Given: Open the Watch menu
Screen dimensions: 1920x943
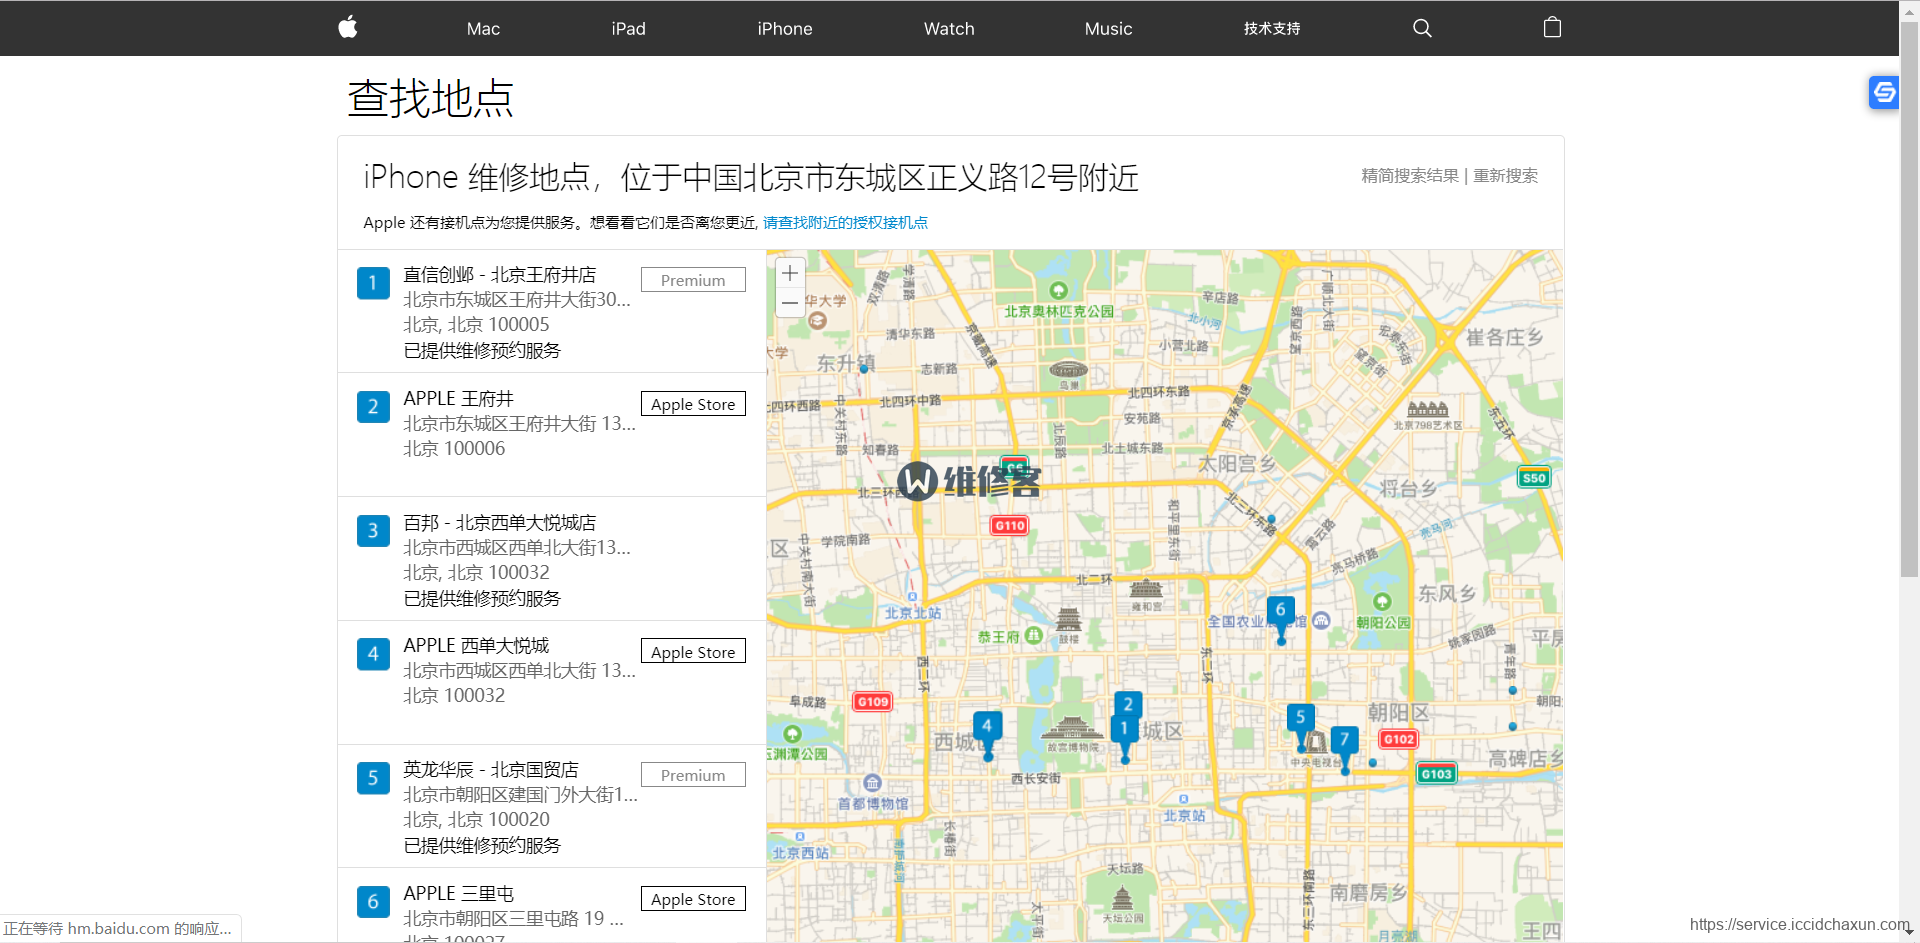Looking at the screenshot, I should (x=949, y=29).
